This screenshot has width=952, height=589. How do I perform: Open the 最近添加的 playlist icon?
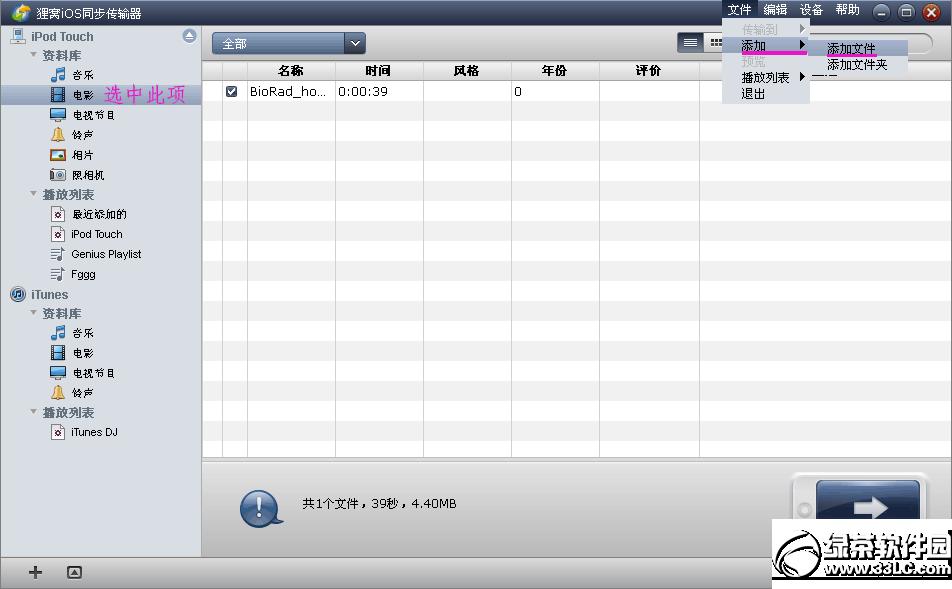click(x=58, y=214)
